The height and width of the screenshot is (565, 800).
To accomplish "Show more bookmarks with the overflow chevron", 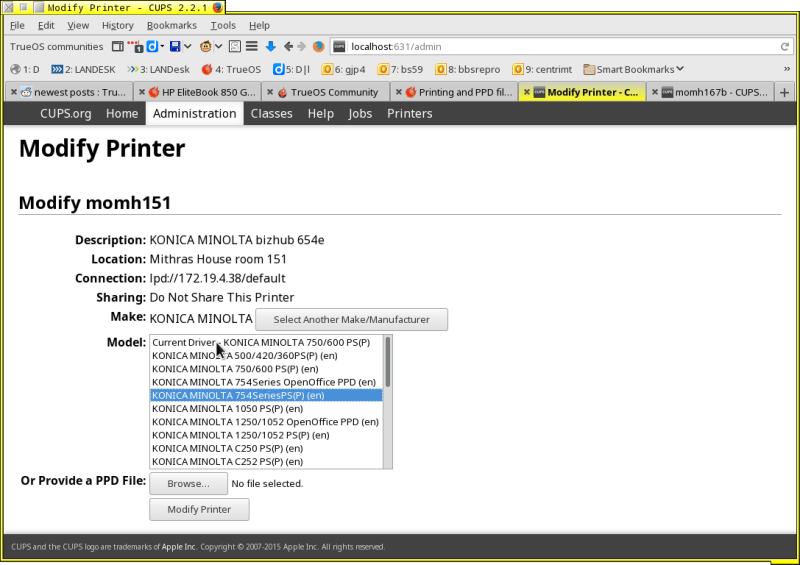I will [787, 69].
